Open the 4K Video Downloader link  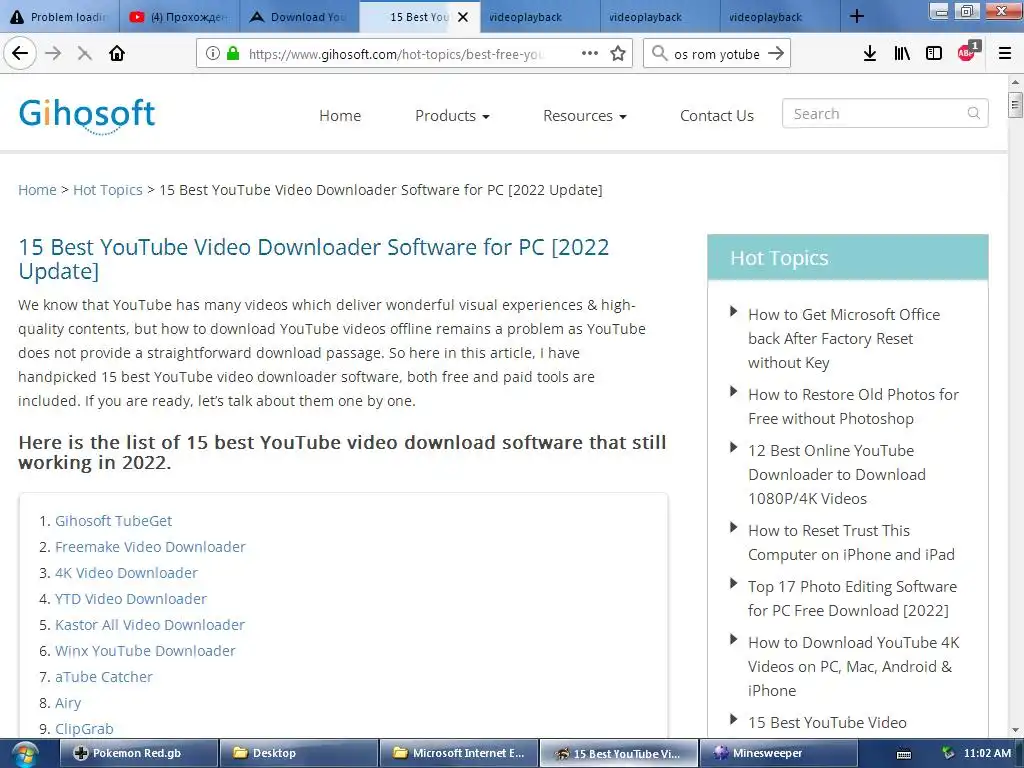pyautogui.click(x=126, y=573)
